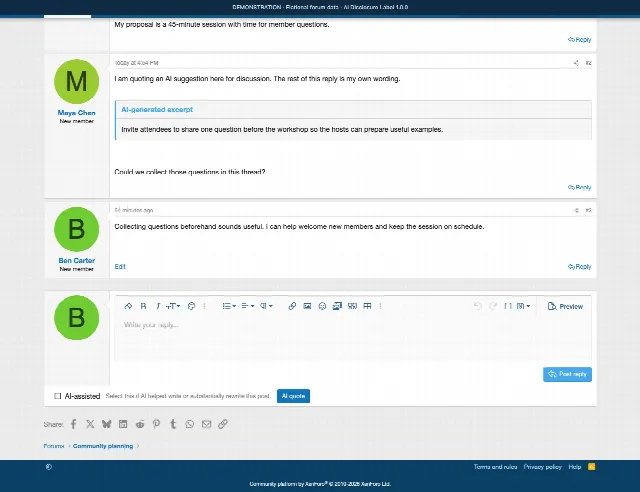
Task: Toggle BB code mode
Action: (508, 306)
